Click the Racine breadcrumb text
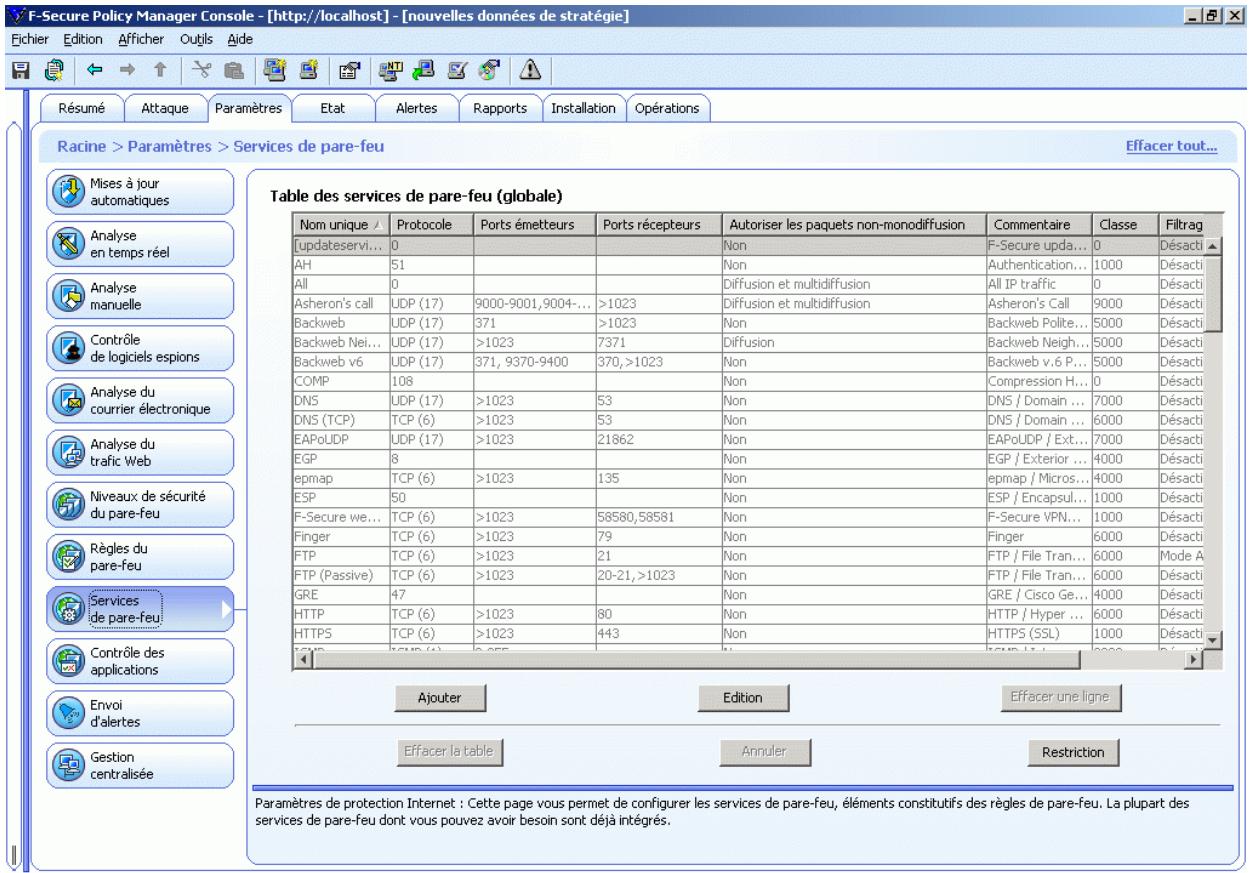This screenshot has height=873, width=1253. tap(83, 147)
